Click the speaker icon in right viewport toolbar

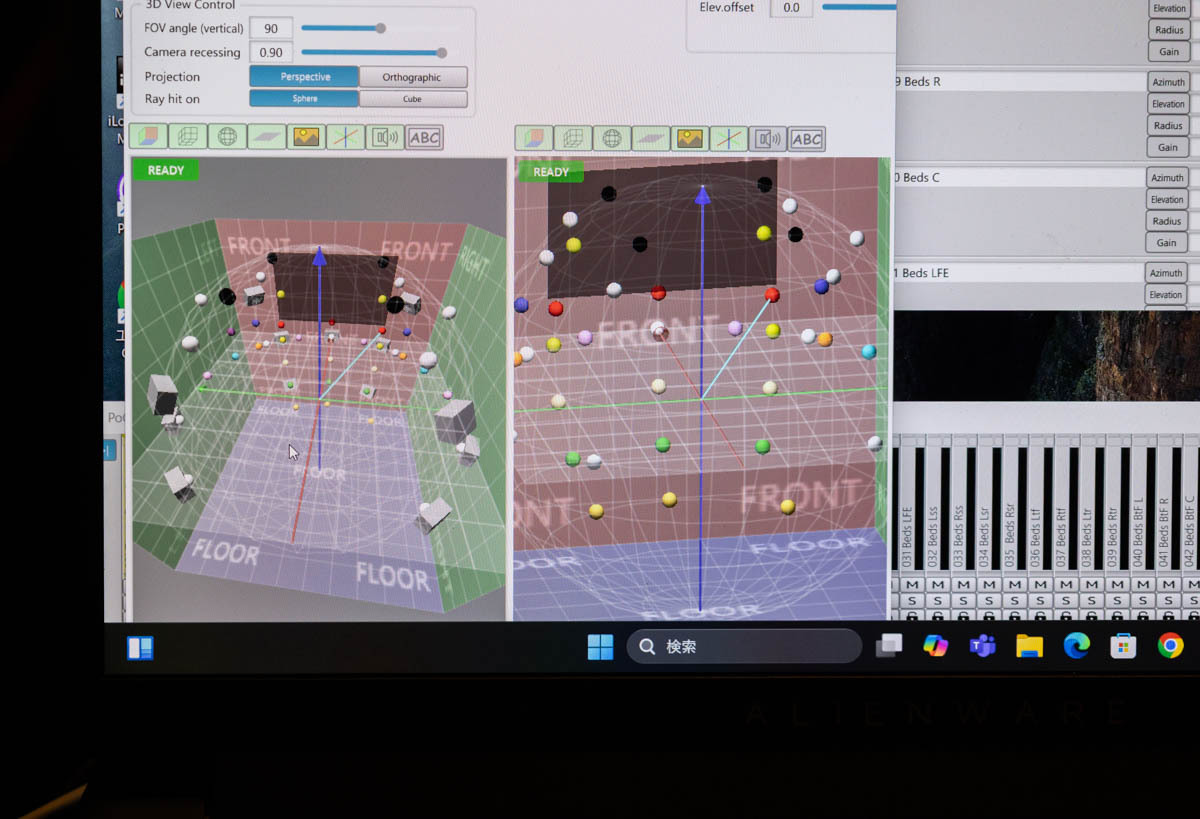[x=767, y=139]
